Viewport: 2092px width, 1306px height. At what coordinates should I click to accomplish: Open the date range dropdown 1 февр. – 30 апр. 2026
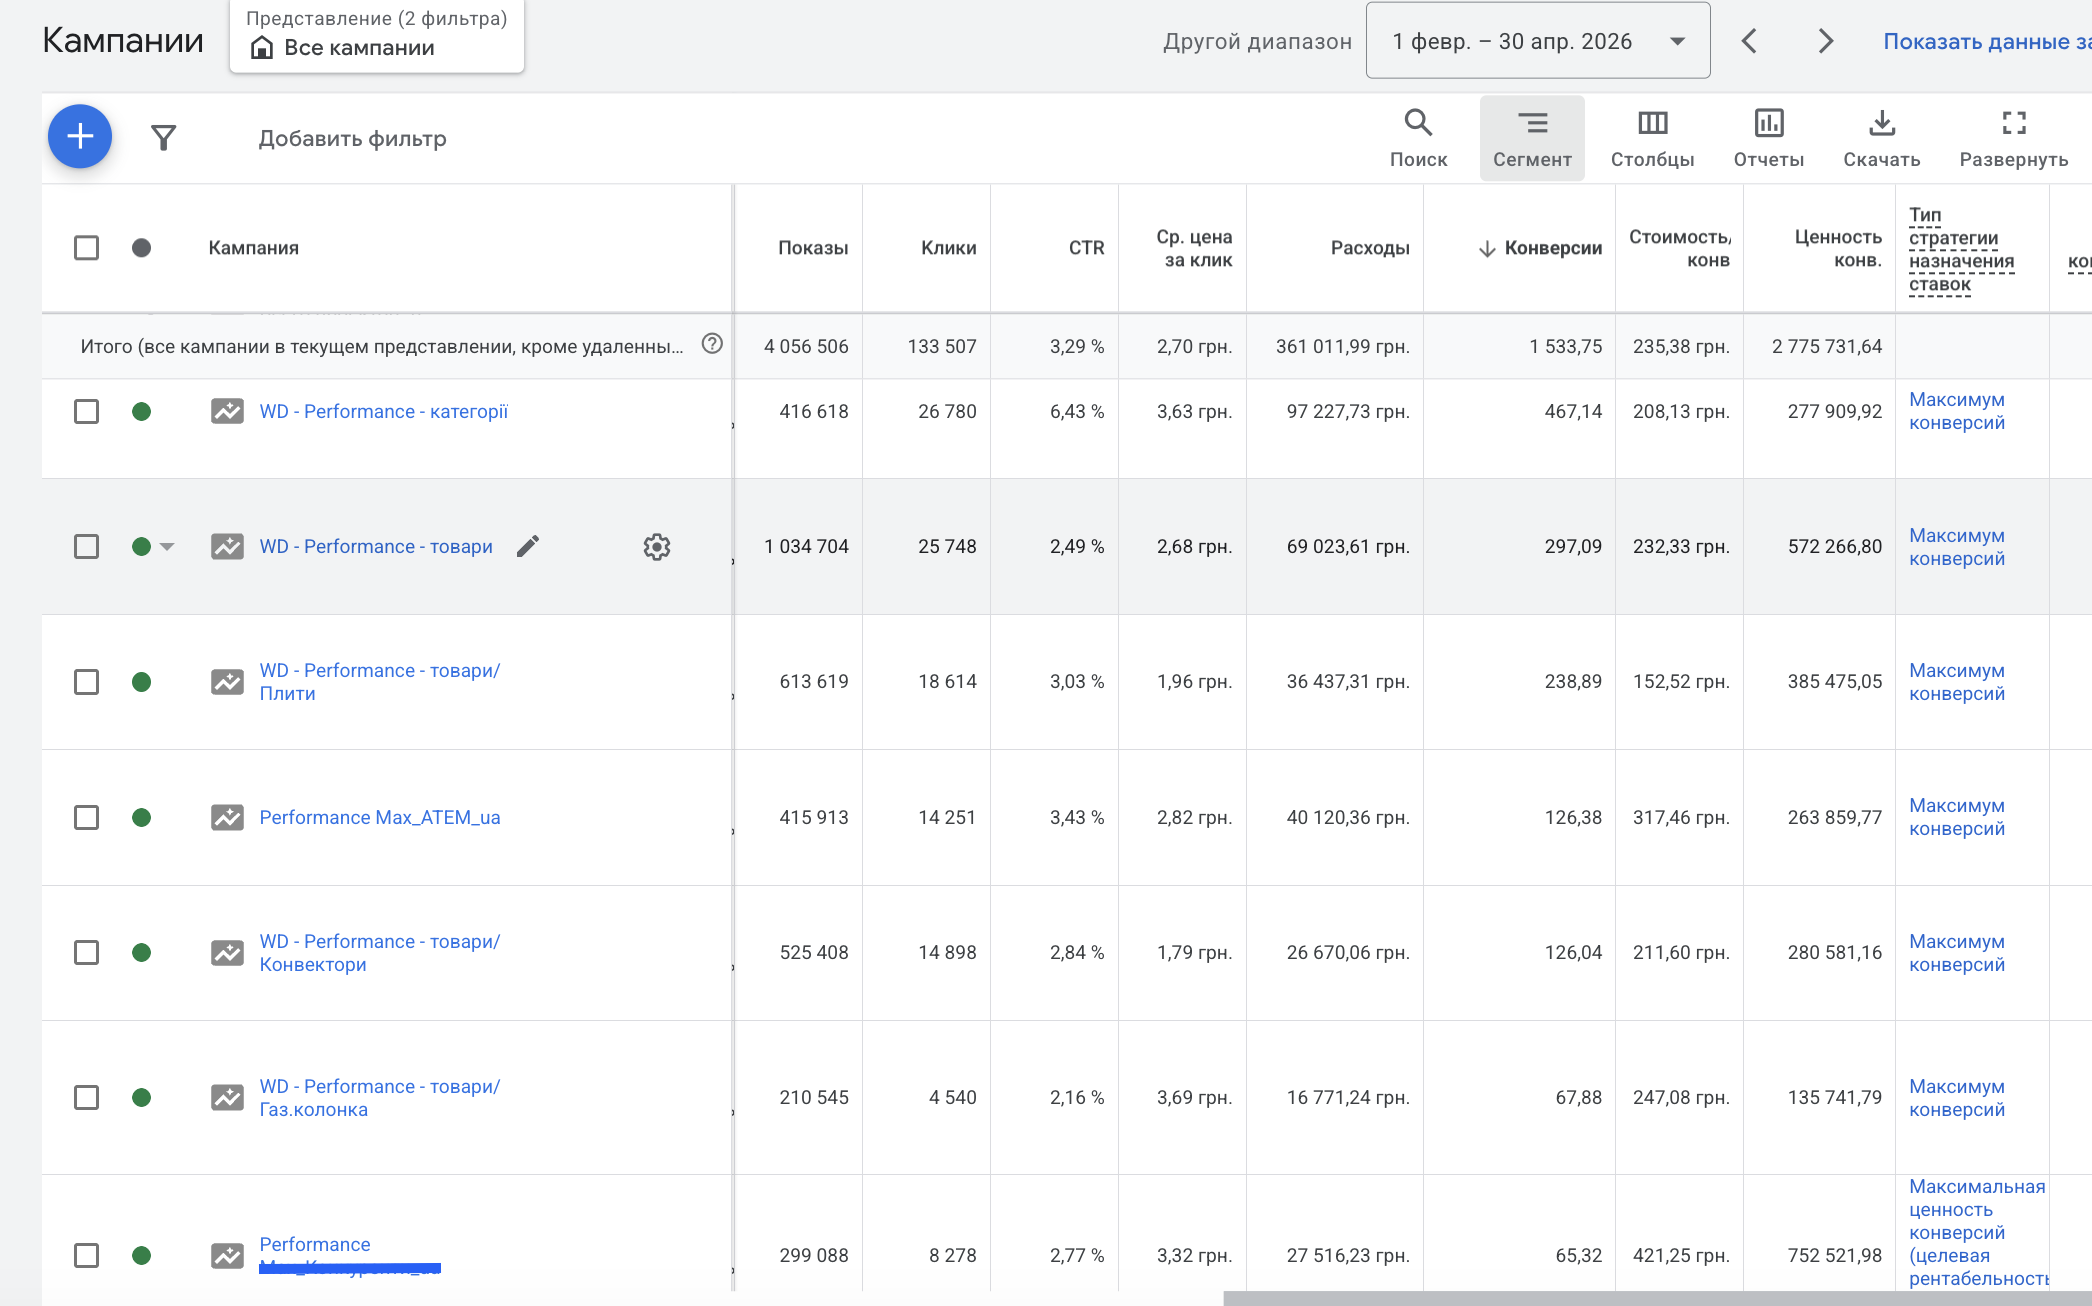coord(1538,41)
